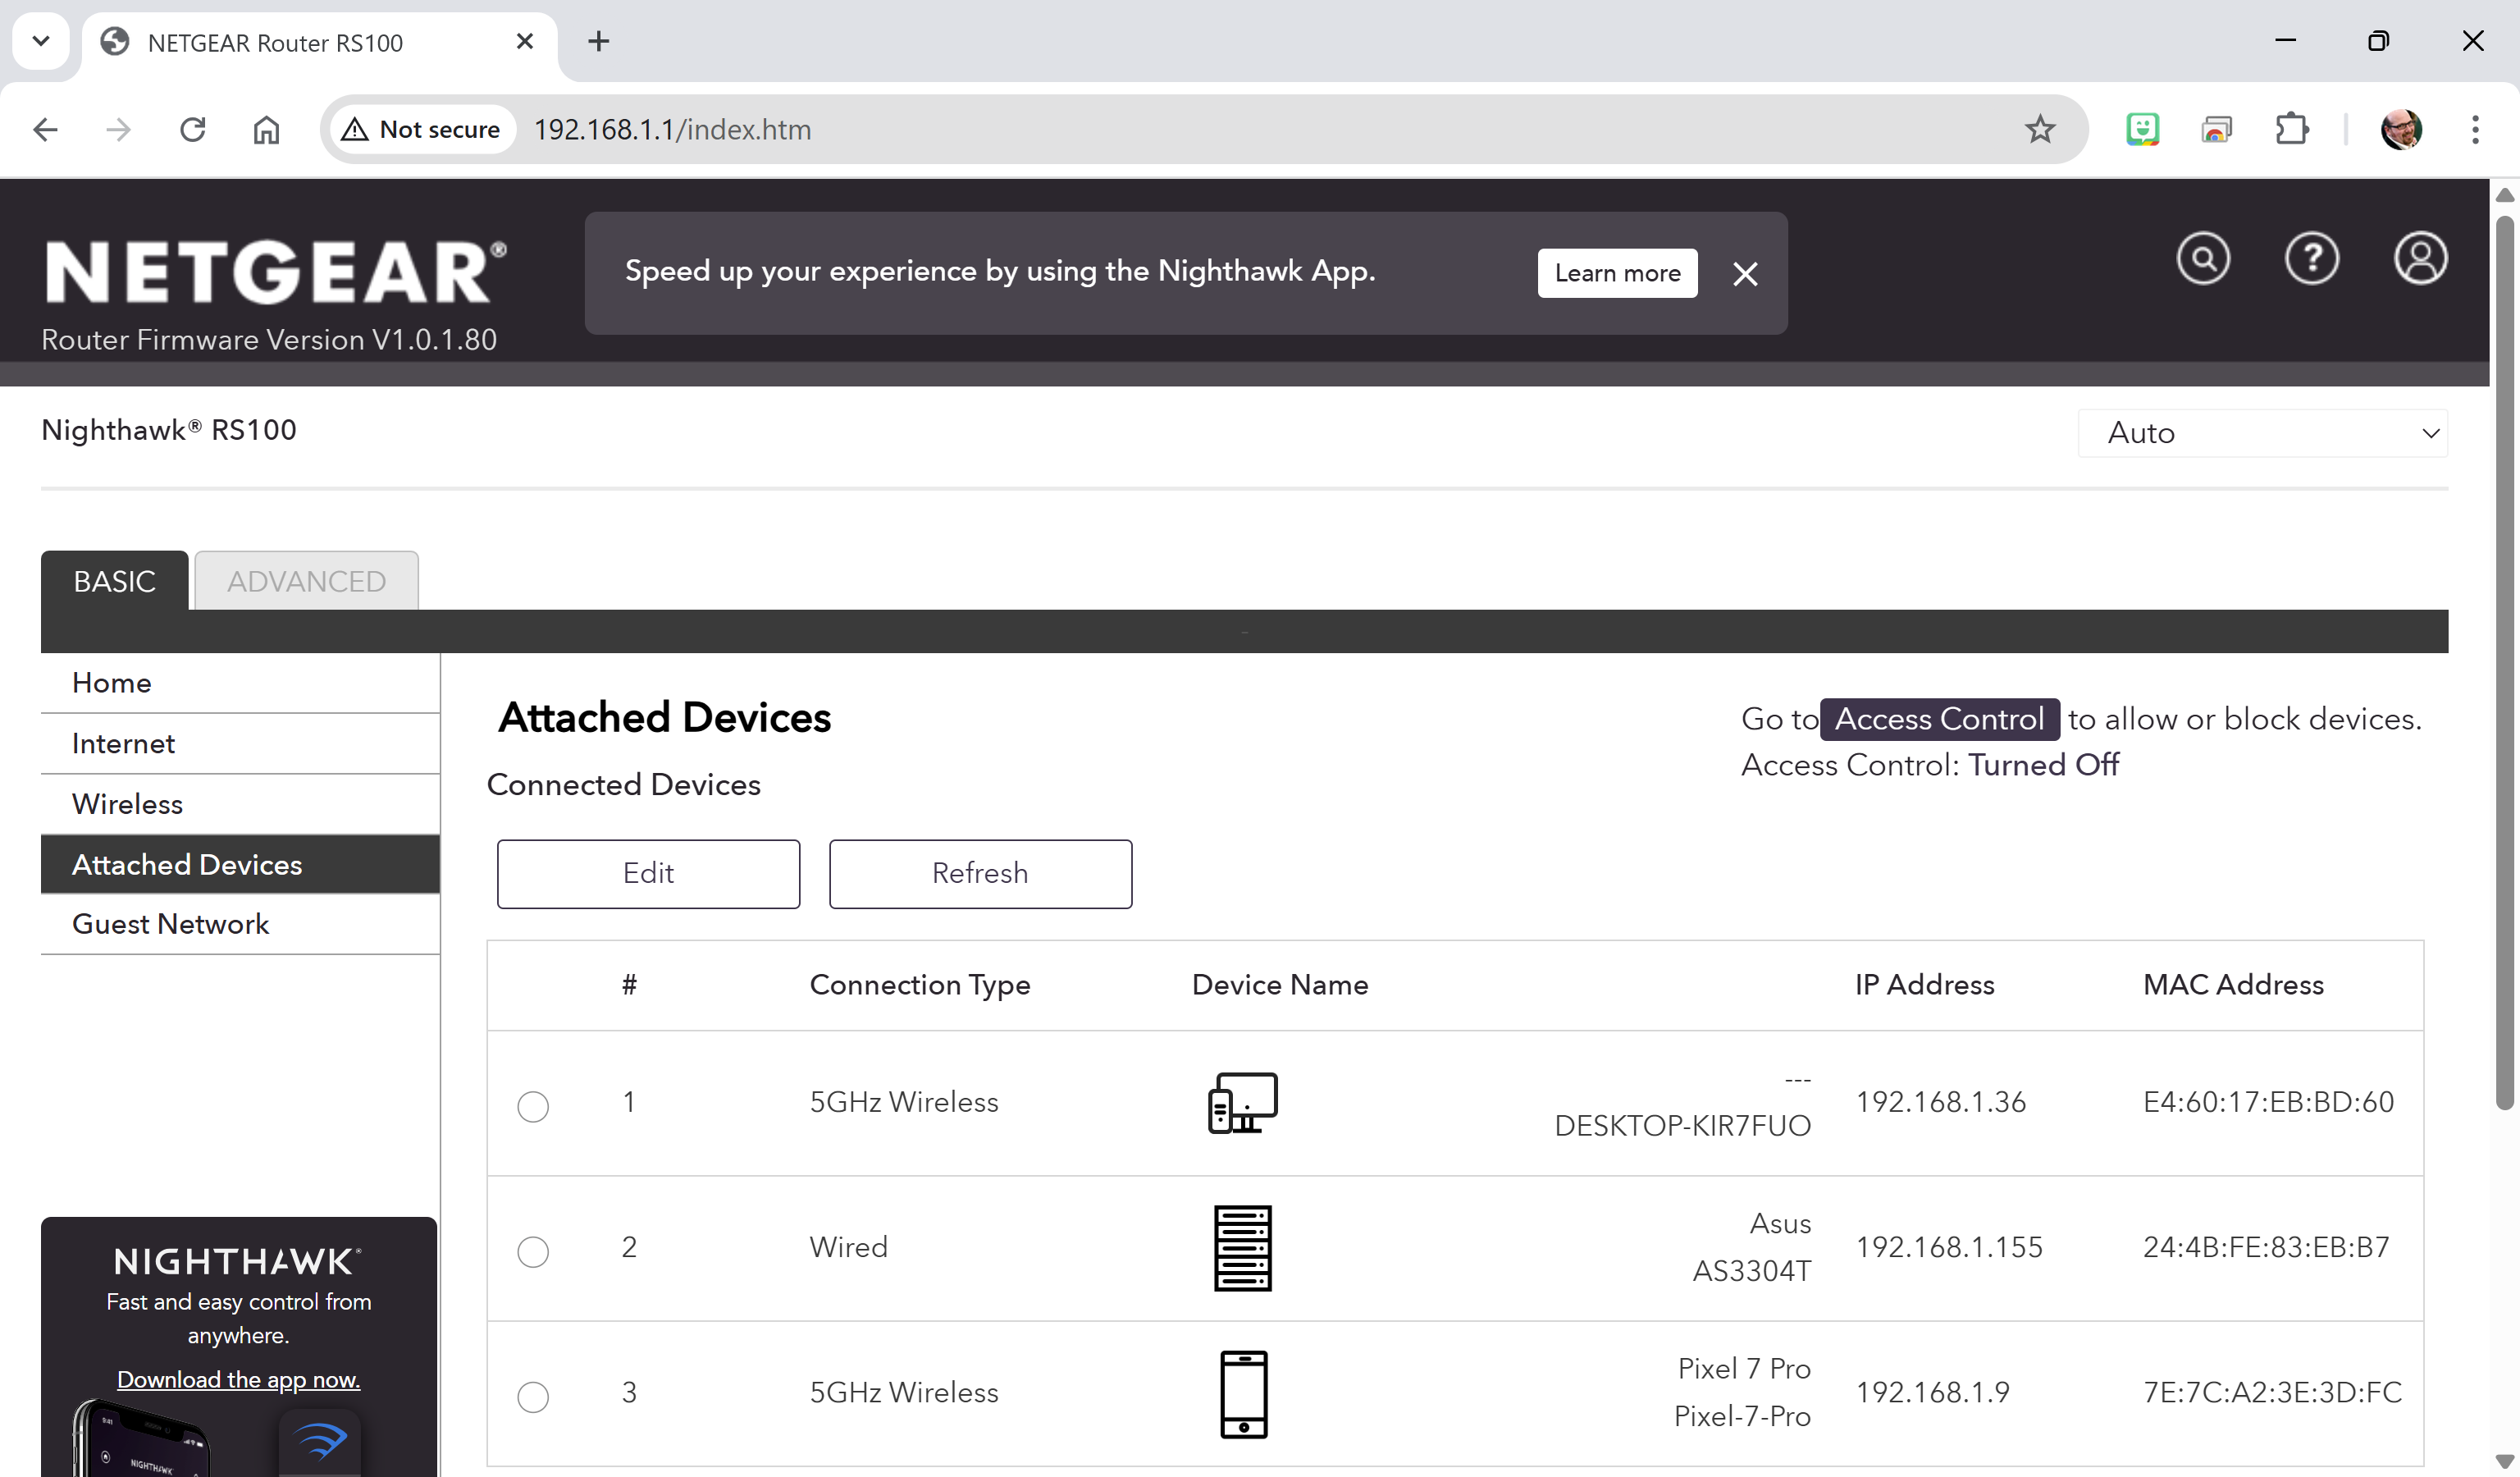2520x1477 pixels.
Task: Select radio button for Pixel 7 Pro
Action: [x=533, y=1397]
